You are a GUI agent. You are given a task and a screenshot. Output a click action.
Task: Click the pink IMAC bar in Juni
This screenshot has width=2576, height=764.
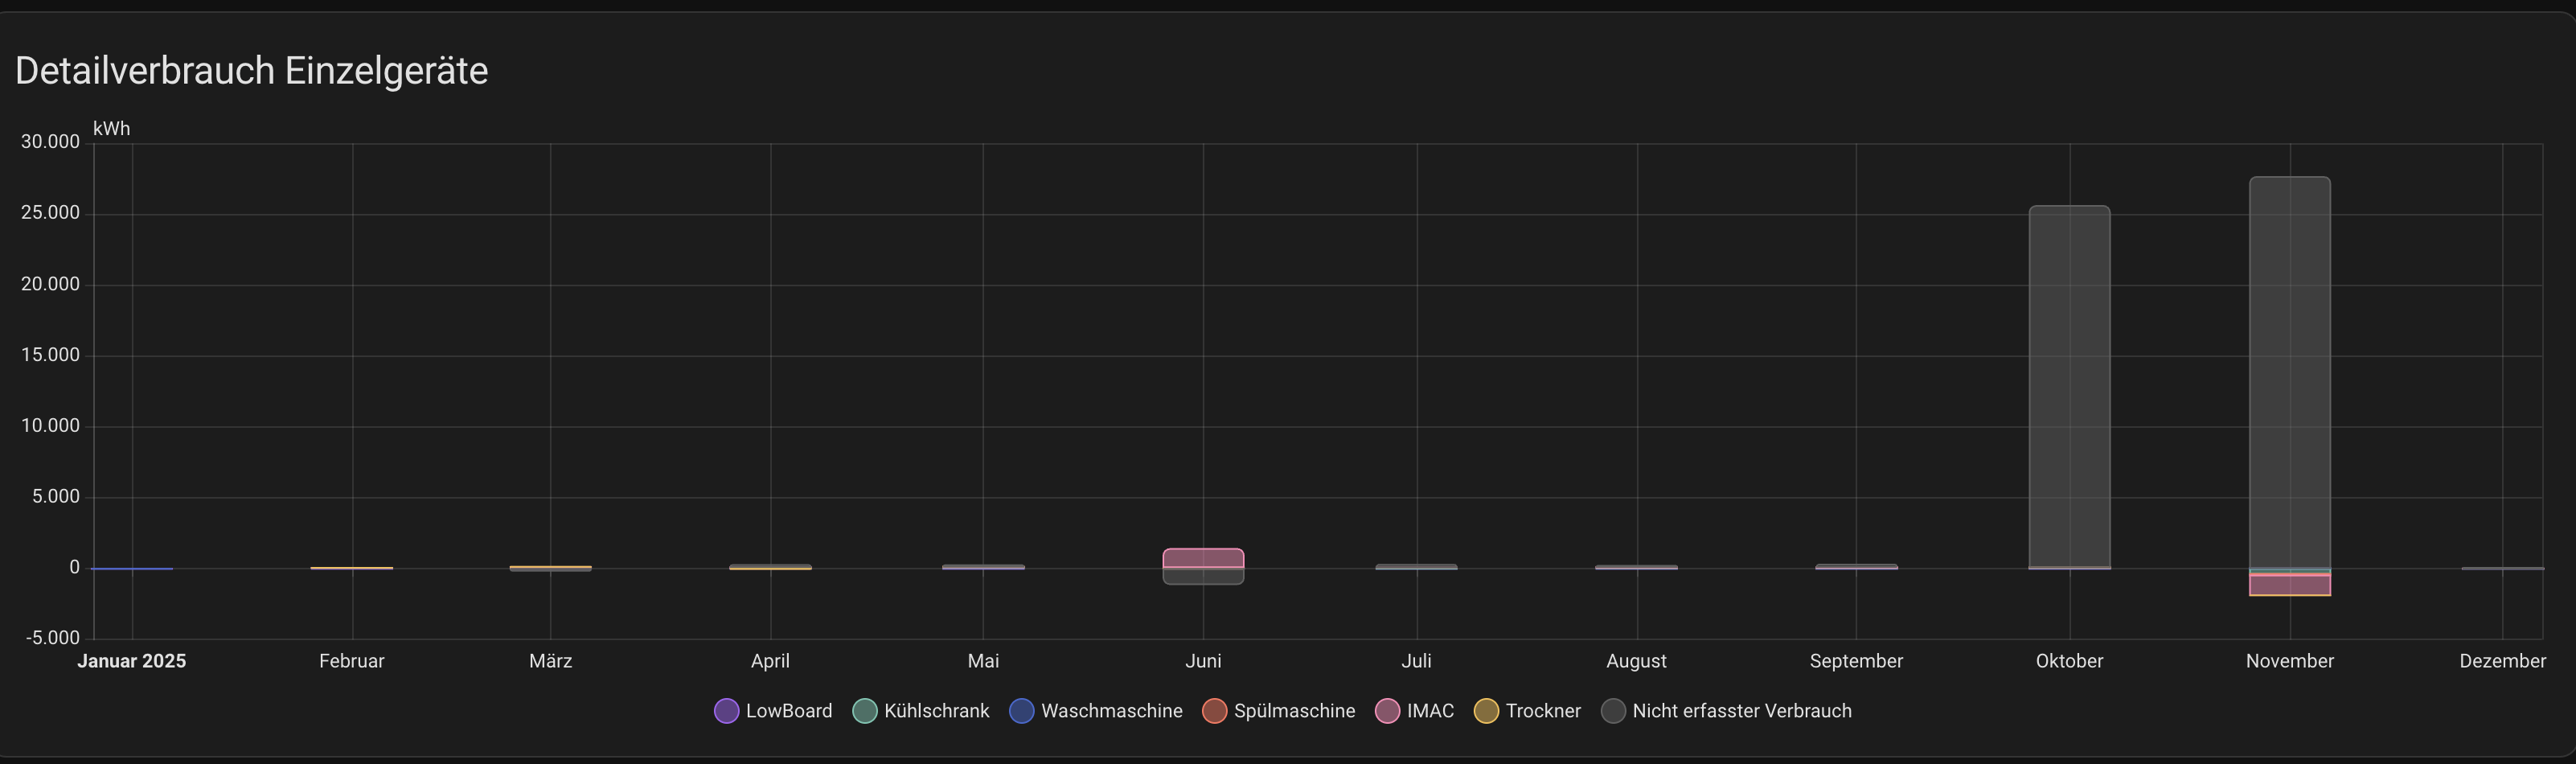(1203, 558)
